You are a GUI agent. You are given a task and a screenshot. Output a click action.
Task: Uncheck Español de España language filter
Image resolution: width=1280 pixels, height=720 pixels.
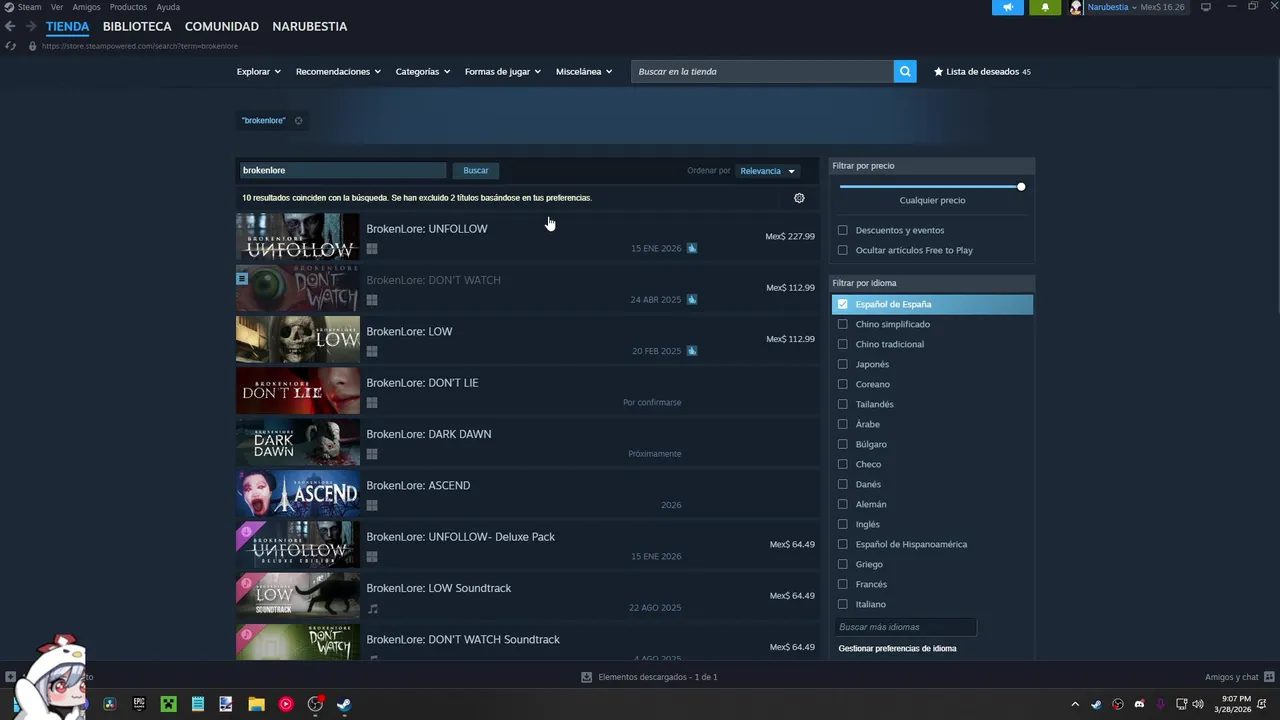842,304
